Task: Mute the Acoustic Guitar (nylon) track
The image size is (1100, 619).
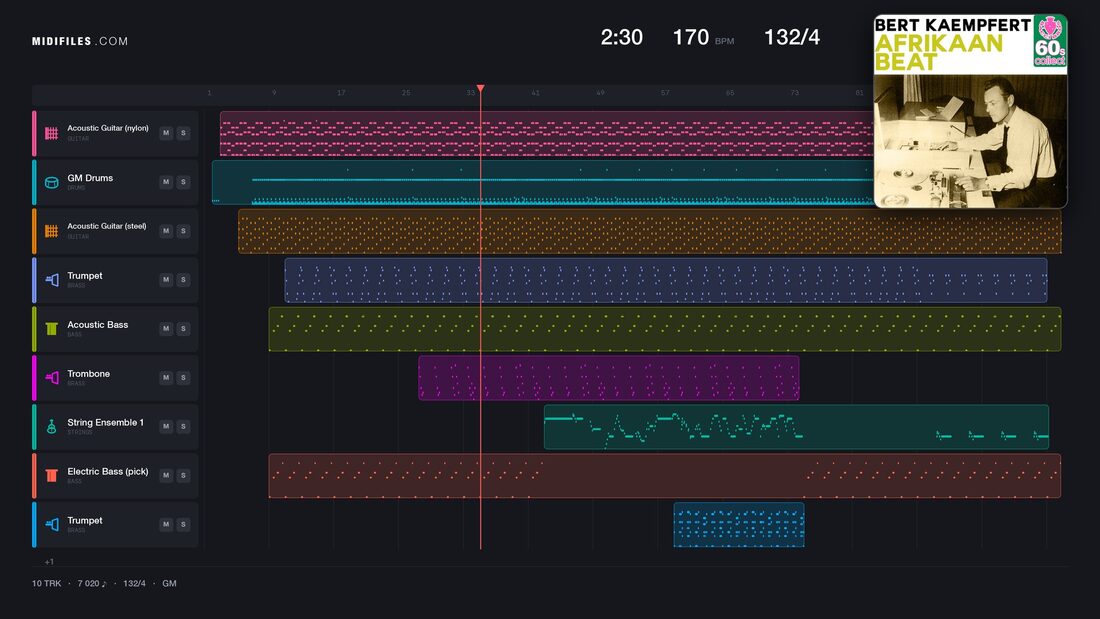Action: click(166, 133)
